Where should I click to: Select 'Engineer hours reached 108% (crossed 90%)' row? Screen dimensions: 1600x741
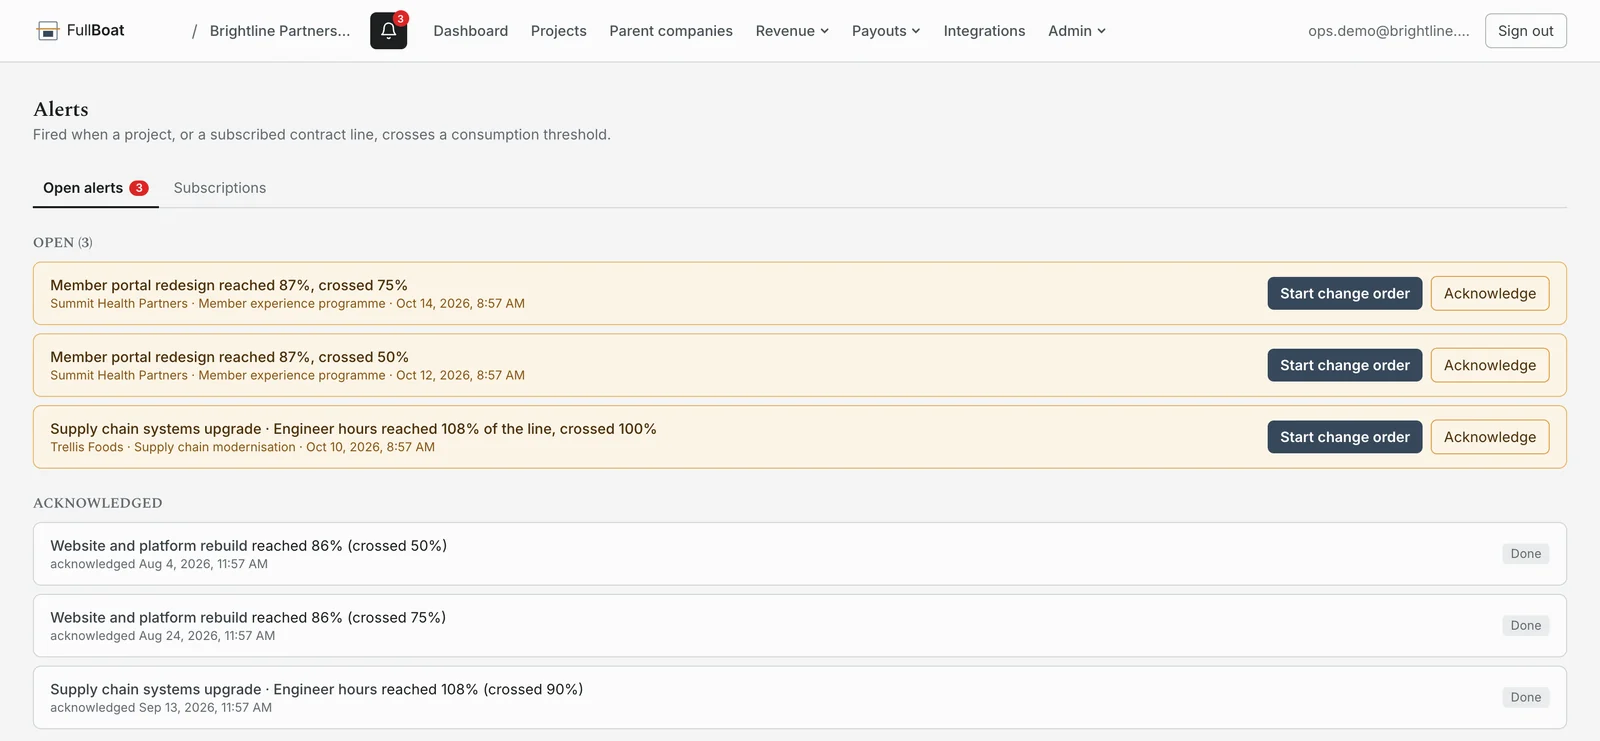tap(800, 698)
